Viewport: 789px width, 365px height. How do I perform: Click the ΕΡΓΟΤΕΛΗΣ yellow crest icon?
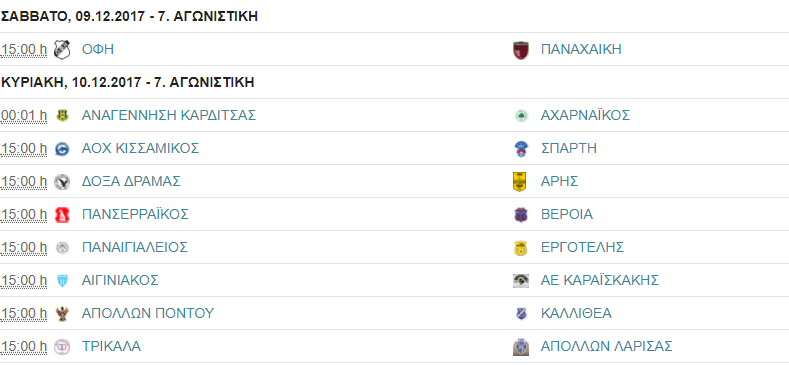pyautogui.click(x=520, y=248)
